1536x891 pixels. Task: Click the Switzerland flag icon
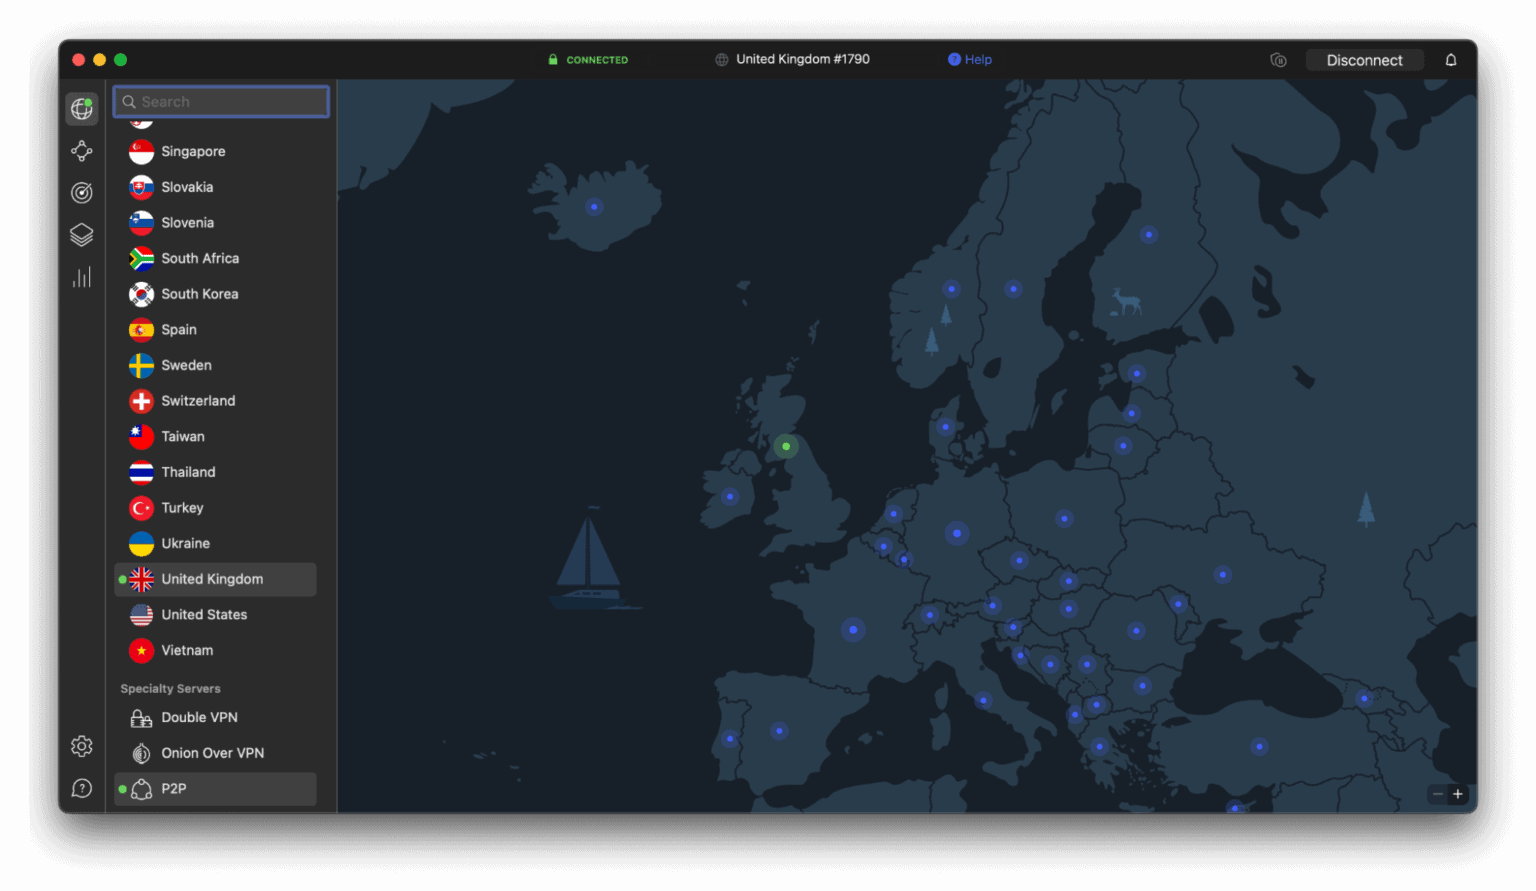[x=141, y=401]
